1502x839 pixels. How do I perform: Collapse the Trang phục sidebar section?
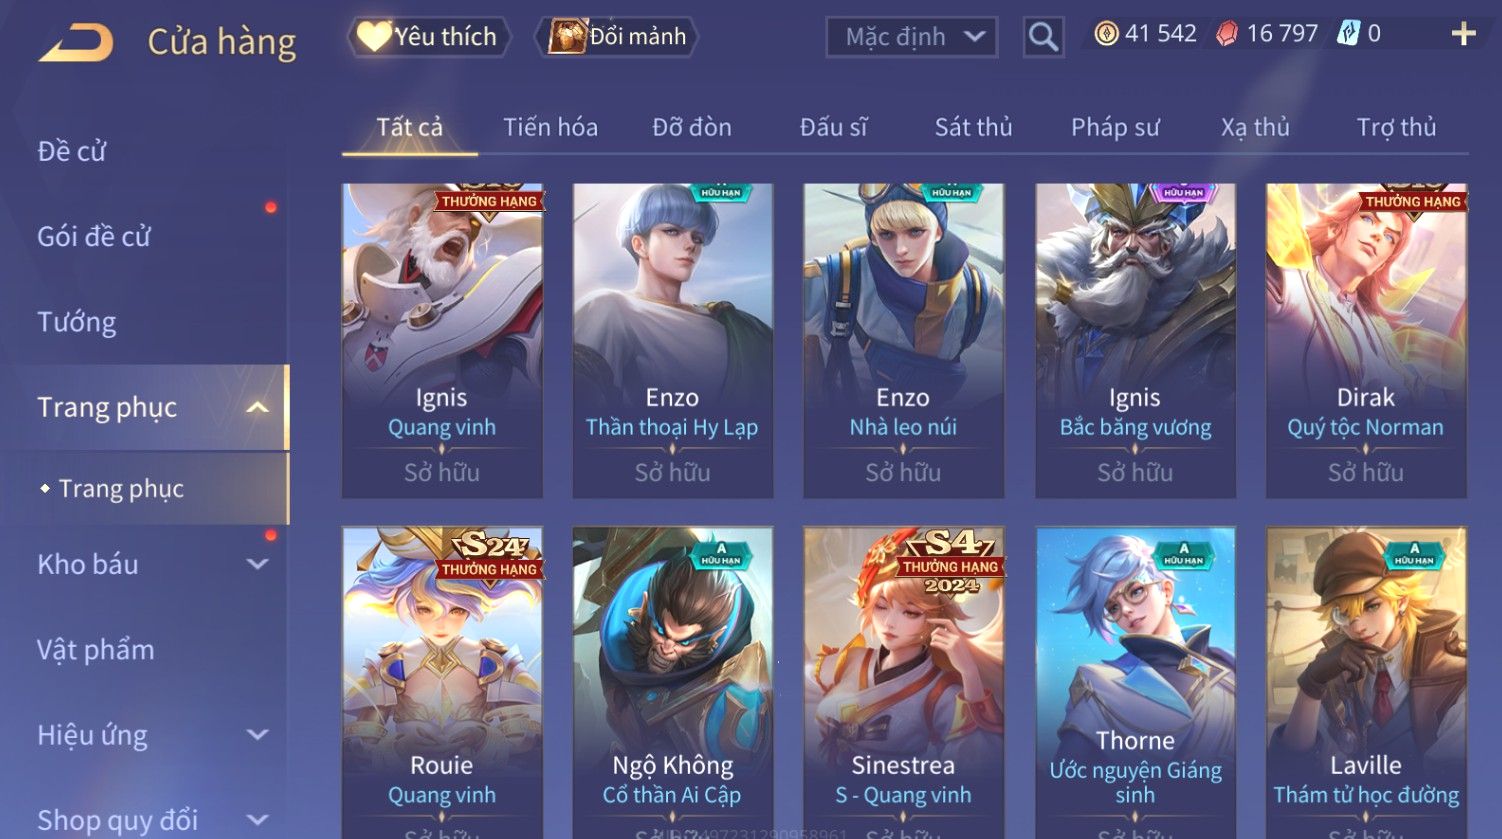tap(257, 408)
